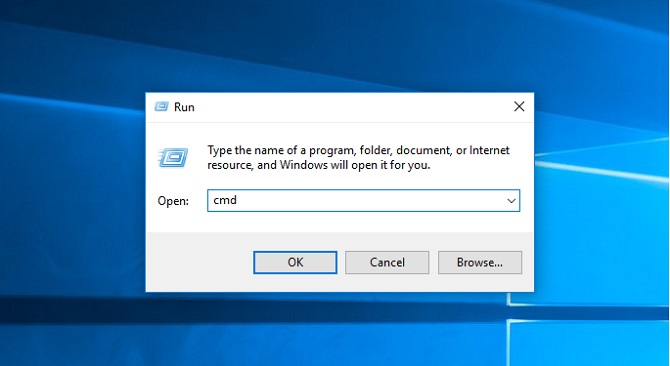
Task: Click the dark wallpaper area below the Run dialog
Action: pos(299,310)
